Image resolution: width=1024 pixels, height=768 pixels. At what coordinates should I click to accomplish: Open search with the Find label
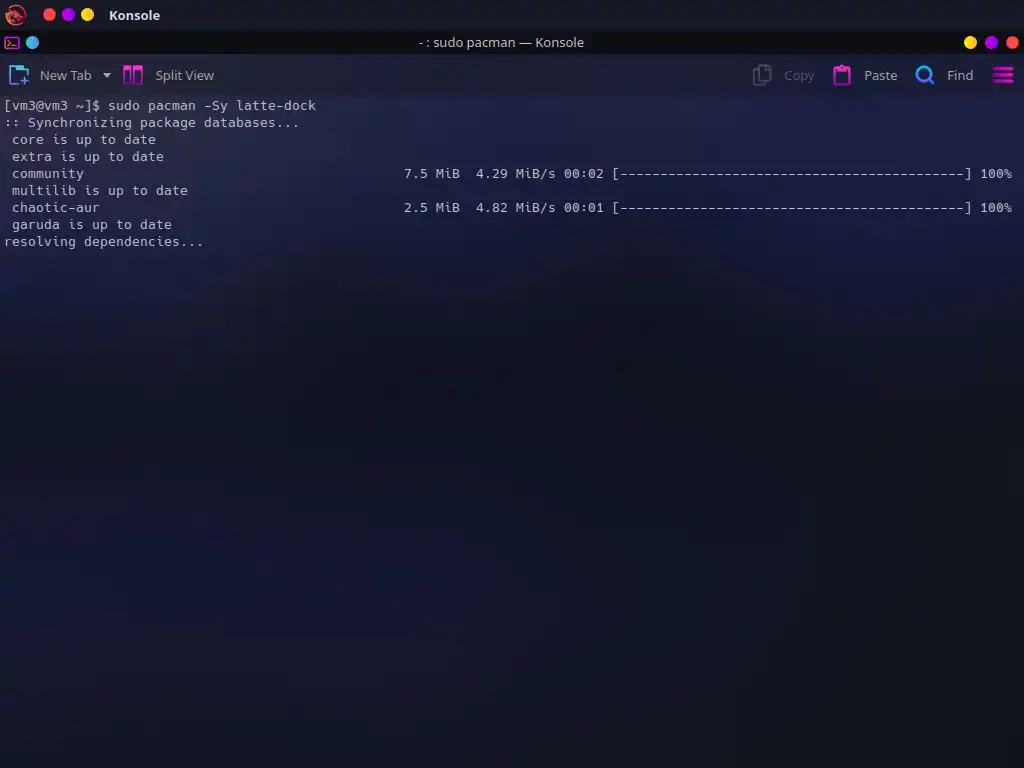point(960,76)
